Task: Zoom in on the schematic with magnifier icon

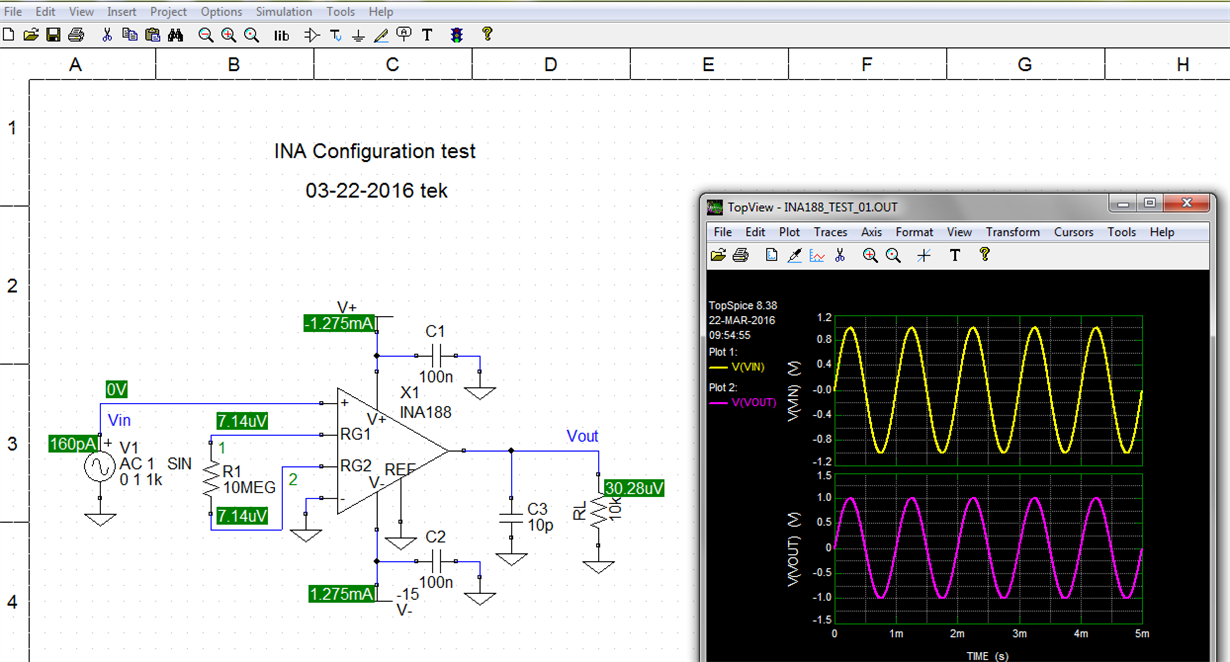Action: [x=229, y=35]
